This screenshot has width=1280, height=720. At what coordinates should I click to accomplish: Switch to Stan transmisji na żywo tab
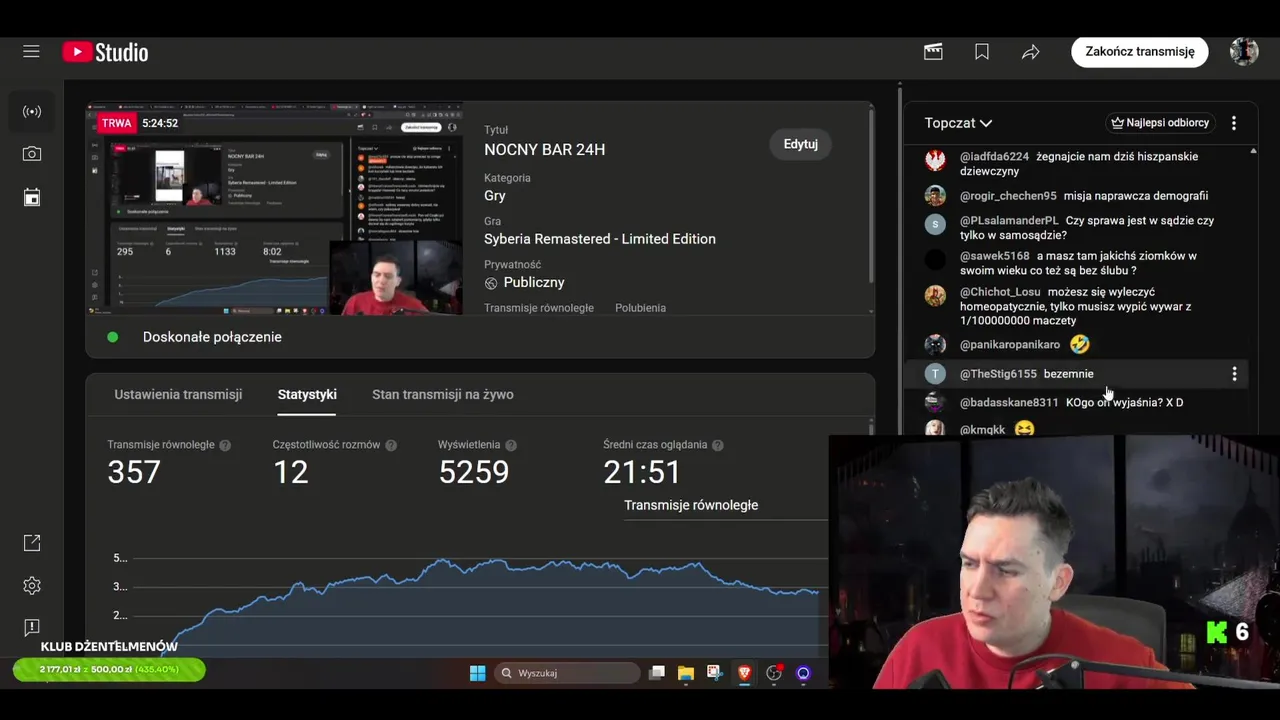[443, 394]
